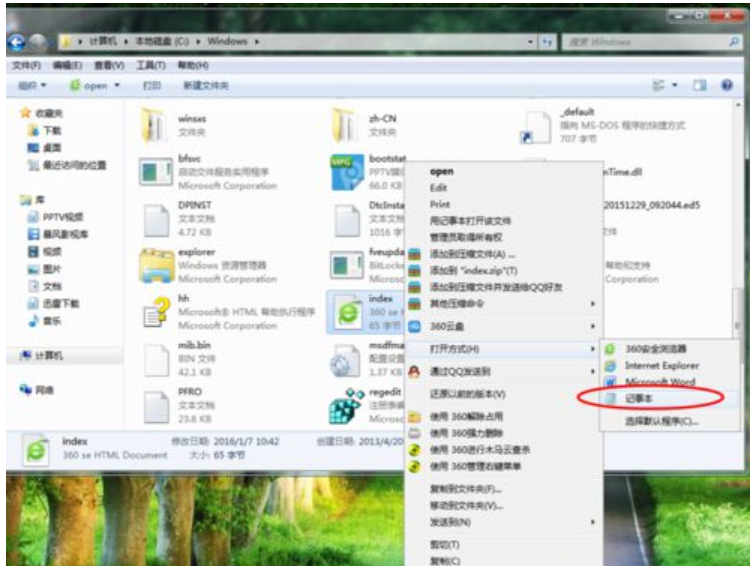
Task: Select the winsxs folder icon
Action: 157,125
